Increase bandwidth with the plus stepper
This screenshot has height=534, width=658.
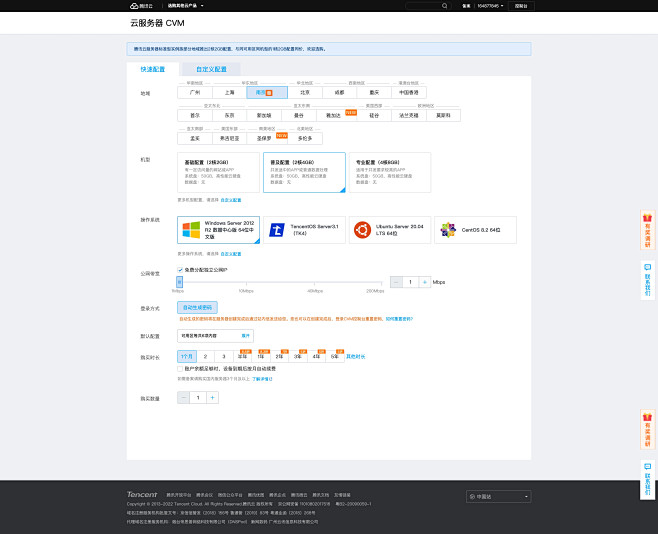[425, 282]
